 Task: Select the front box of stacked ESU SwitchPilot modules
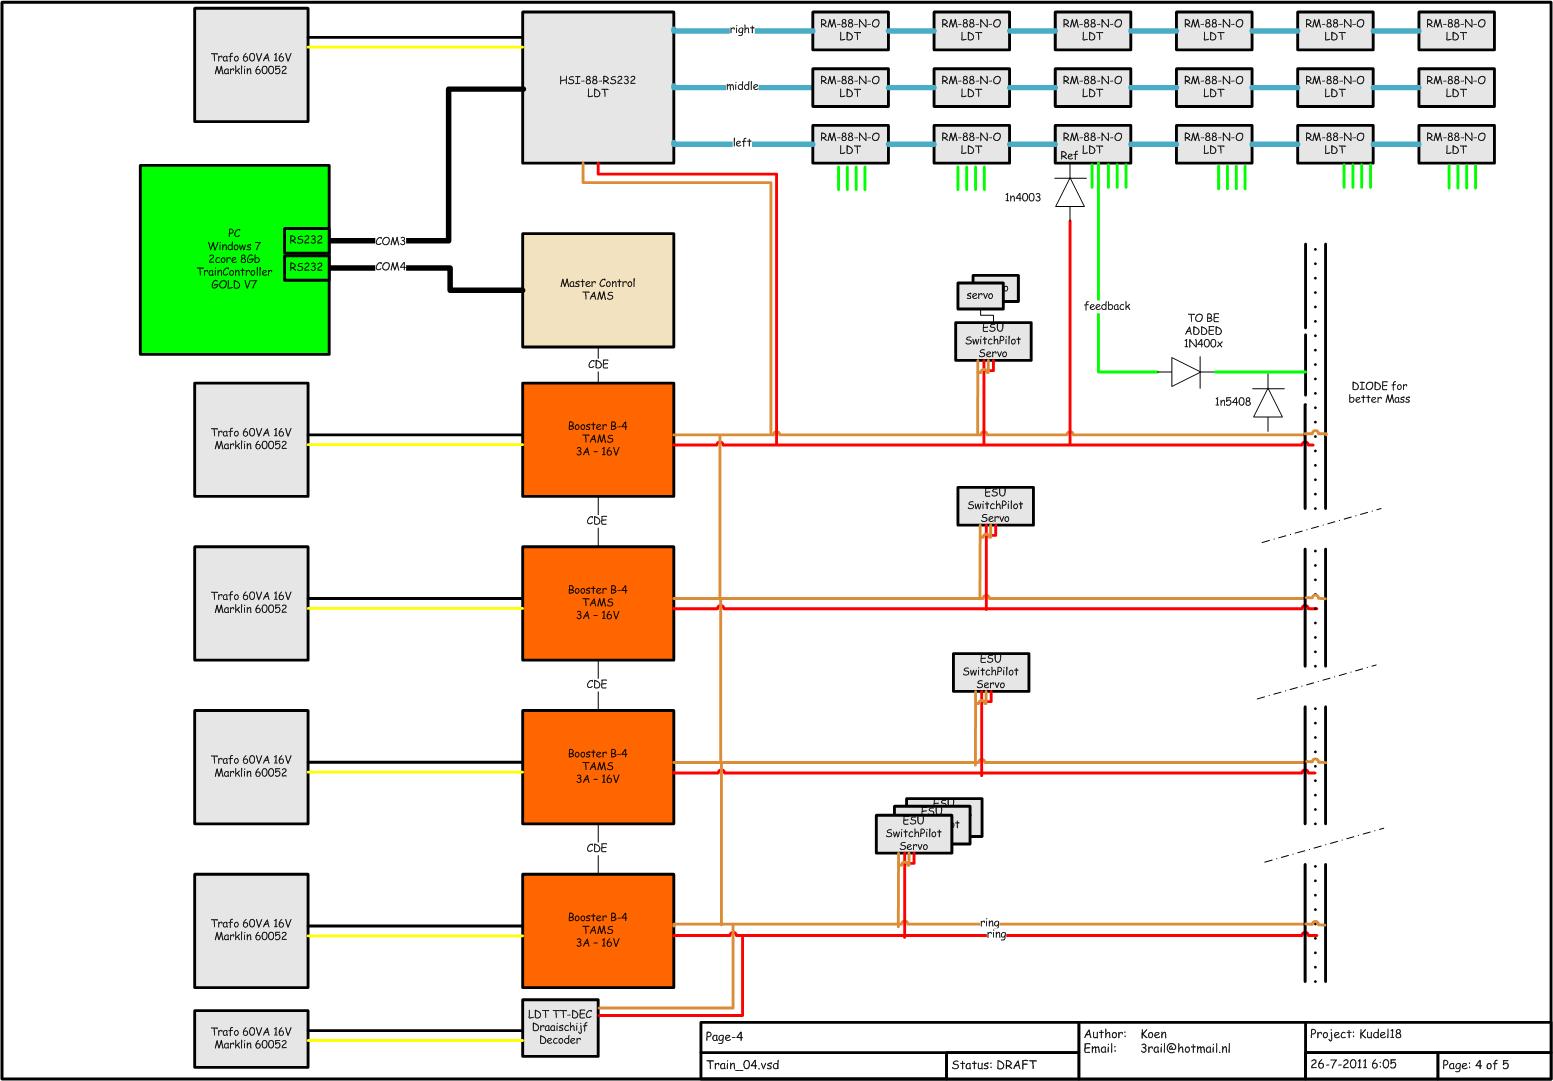913,834
